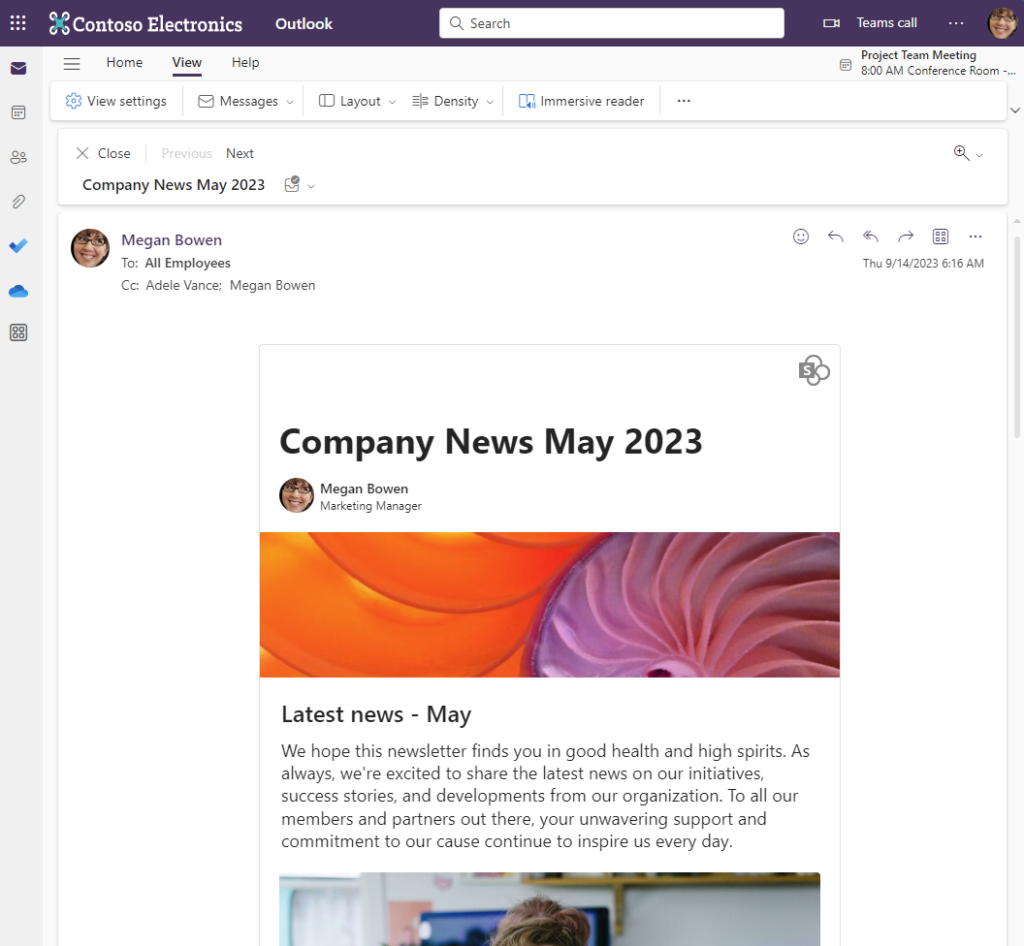
Task: Reply all to the email
Action: (x=870, y=236)
